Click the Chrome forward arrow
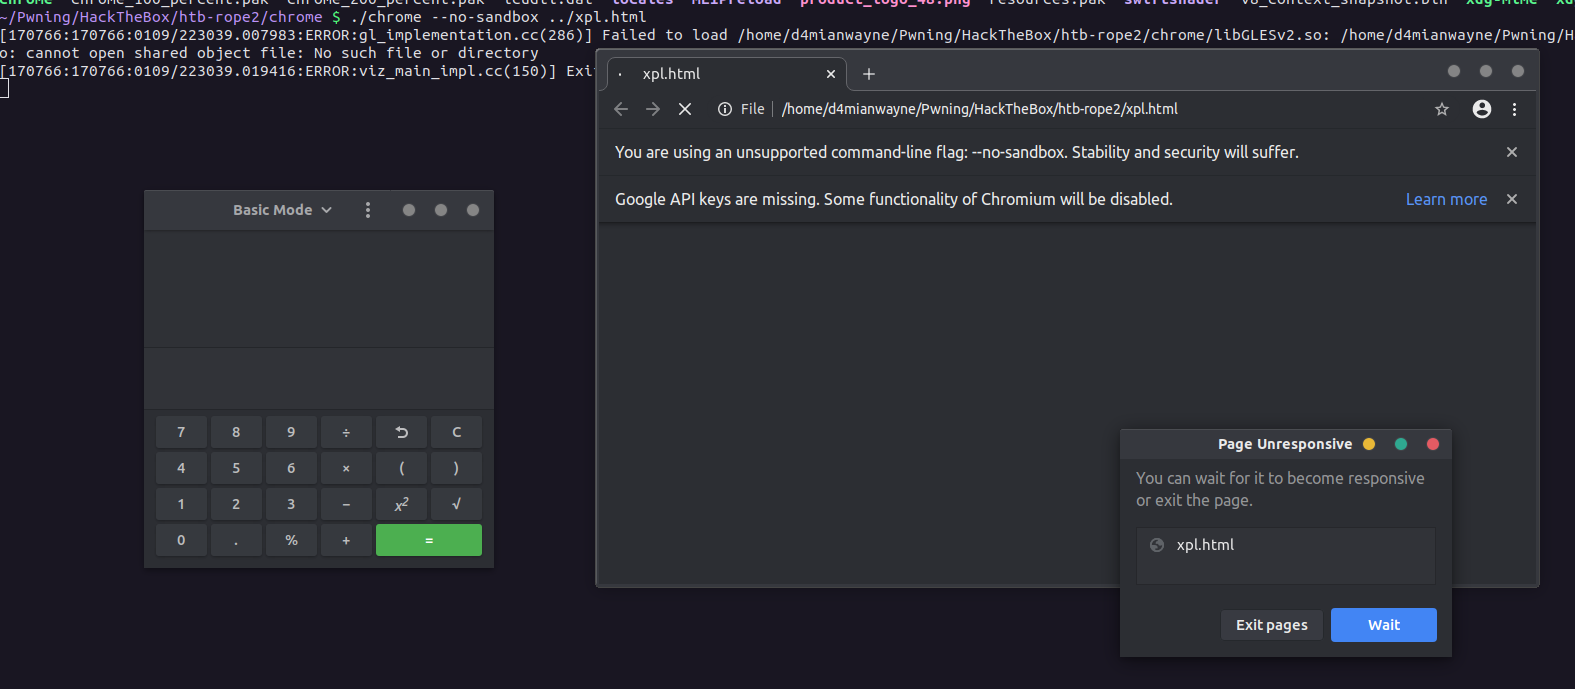The width and height of the screenshot is (1575, 689). pos(653,109)
